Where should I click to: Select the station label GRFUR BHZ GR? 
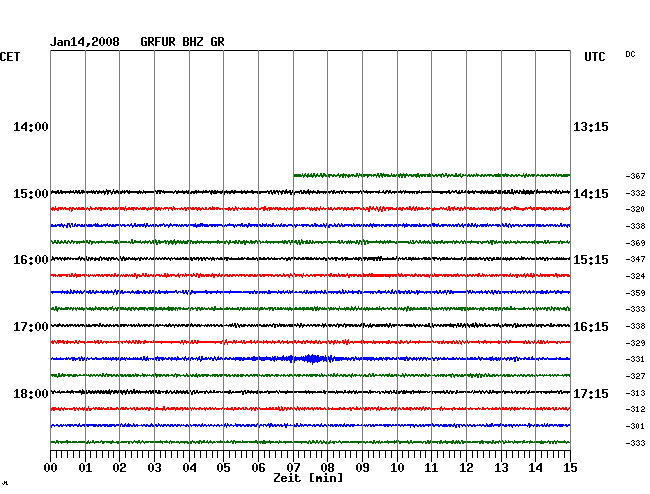[x=182, y=42]
